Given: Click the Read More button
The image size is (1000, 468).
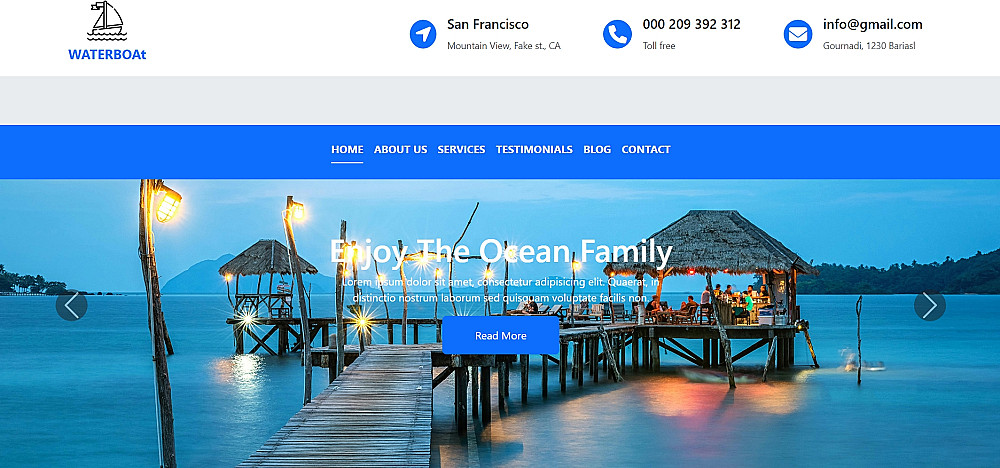Looking at the screenshot, I should pyautogui.click(x=501, y=335).
